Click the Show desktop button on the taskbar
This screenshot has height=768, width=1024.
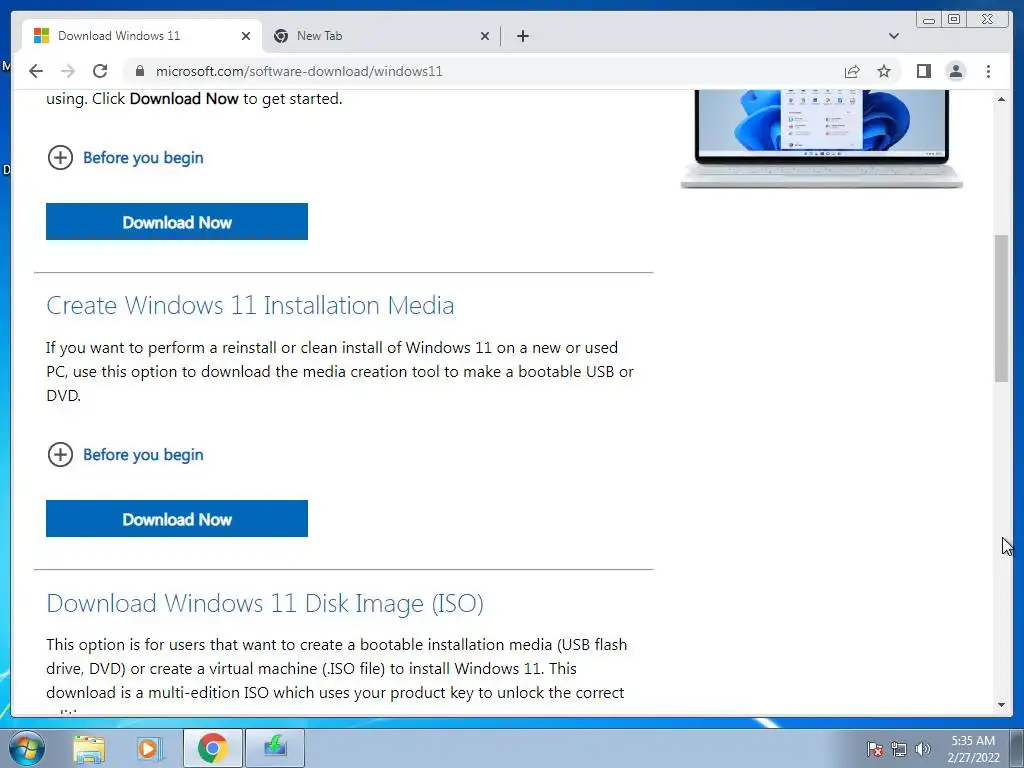click(1016, 748)
